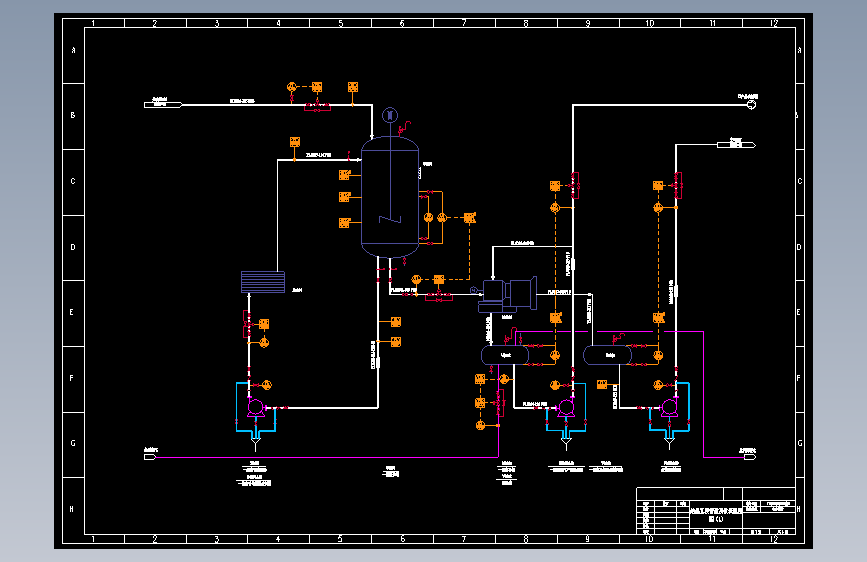This screenshot has width=867, height=562.
Task: Select the middle pump of the three pumps
Action: click(566, 408)
